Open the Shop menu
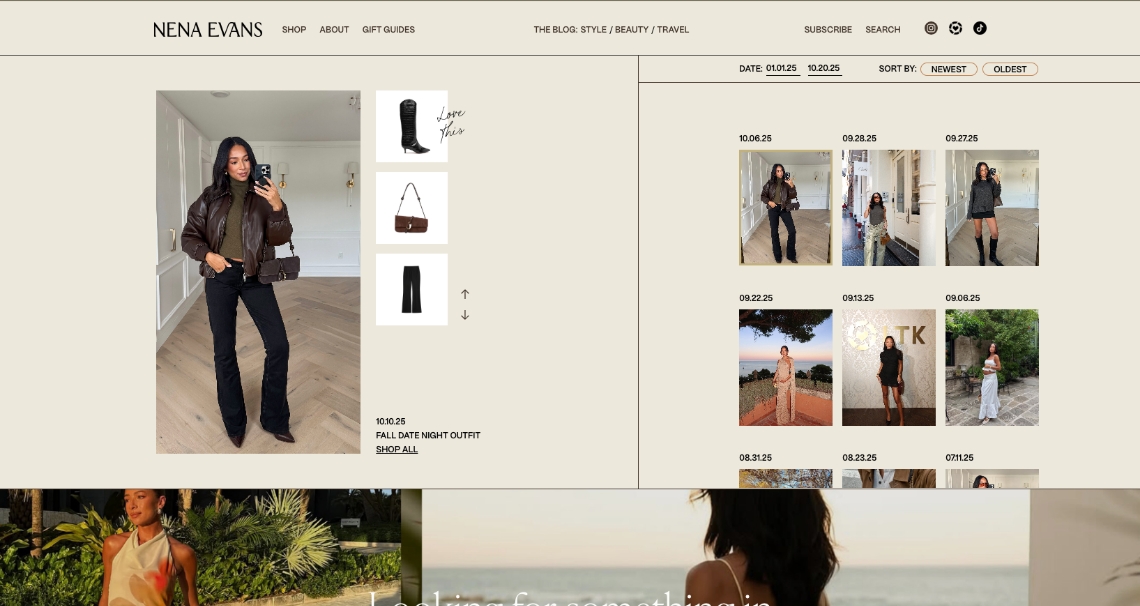 (294, 30)
